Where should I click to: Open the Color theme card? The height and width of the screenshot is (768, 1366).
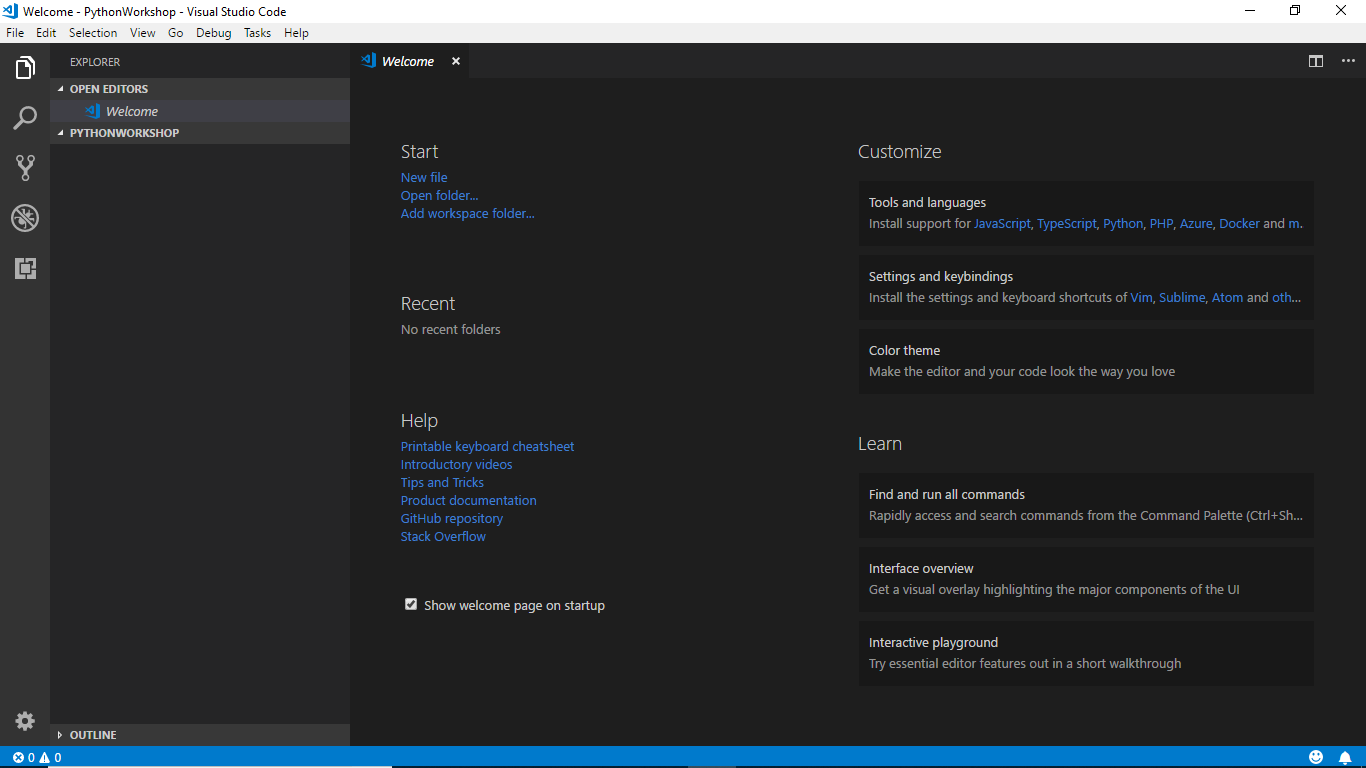[x=1086, y=361]
